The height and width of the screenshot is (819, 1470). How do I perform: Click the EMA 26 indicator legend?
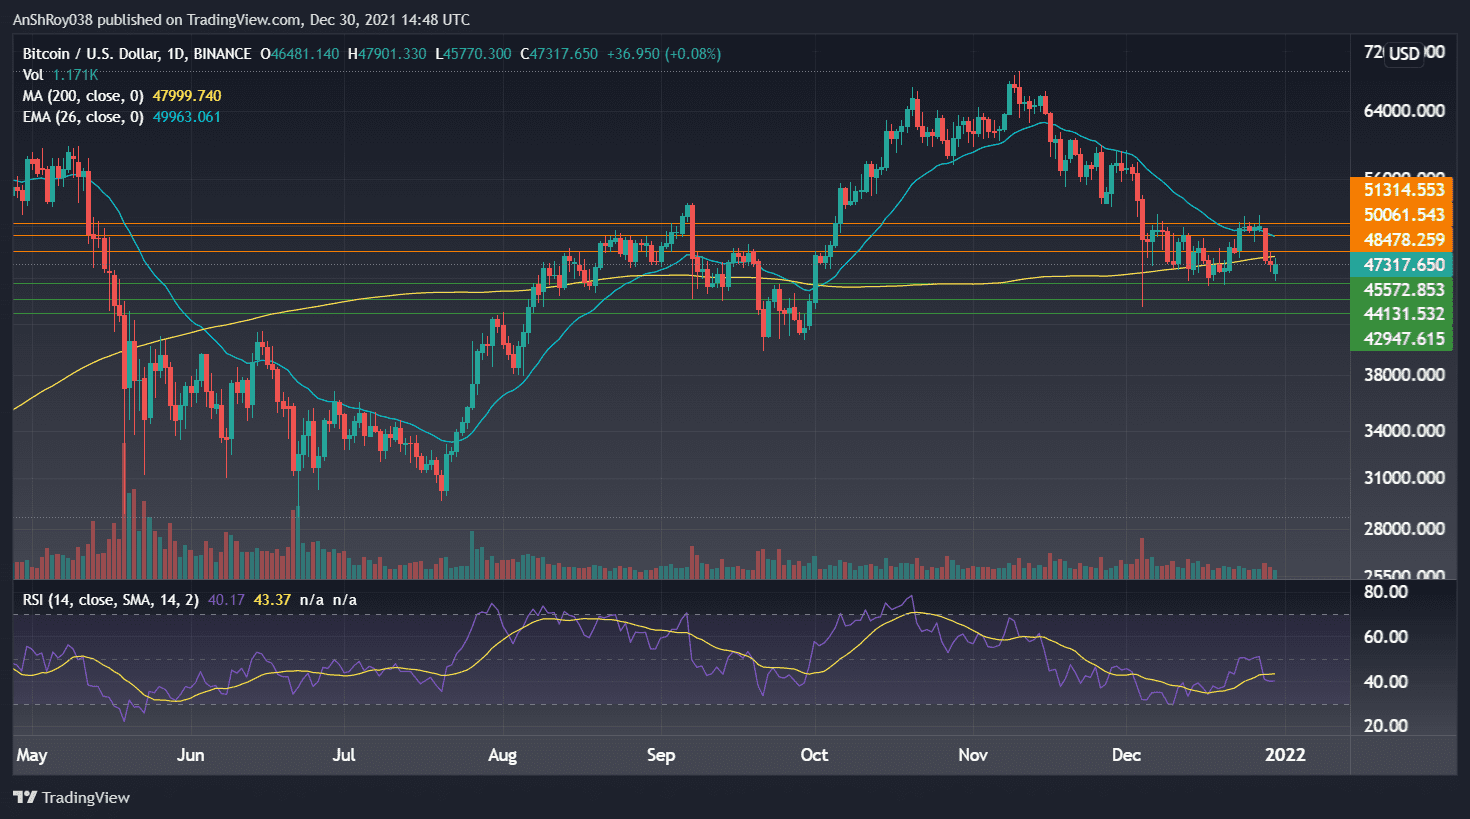point(85,117)
